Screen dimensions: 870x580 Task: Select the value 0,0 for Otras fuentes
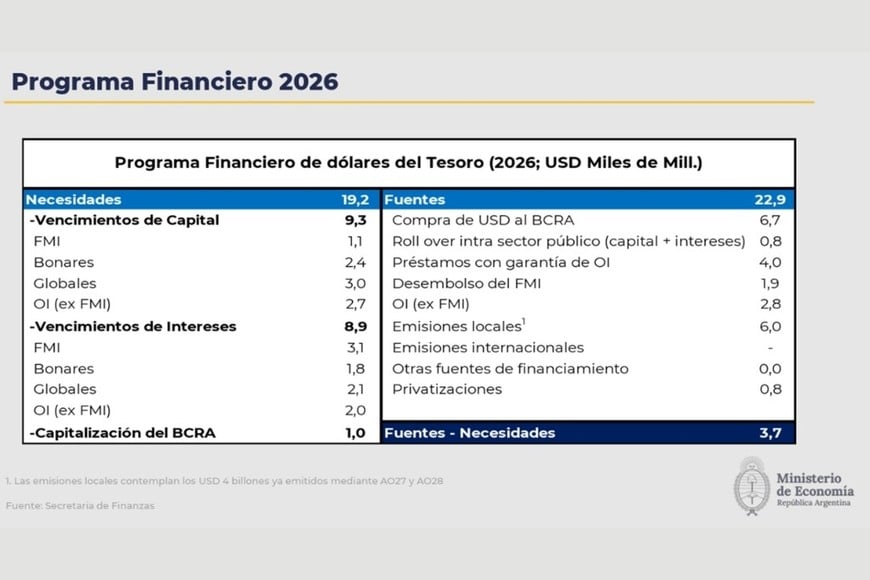[770, 369]
